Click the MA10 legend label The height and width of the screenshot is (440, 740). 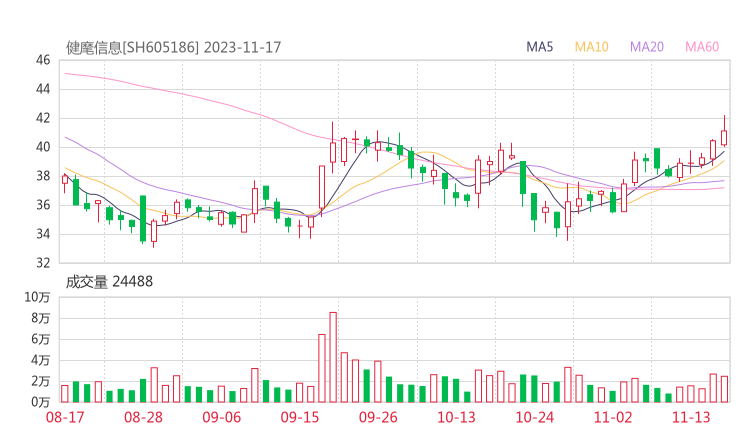click(591, 47)
